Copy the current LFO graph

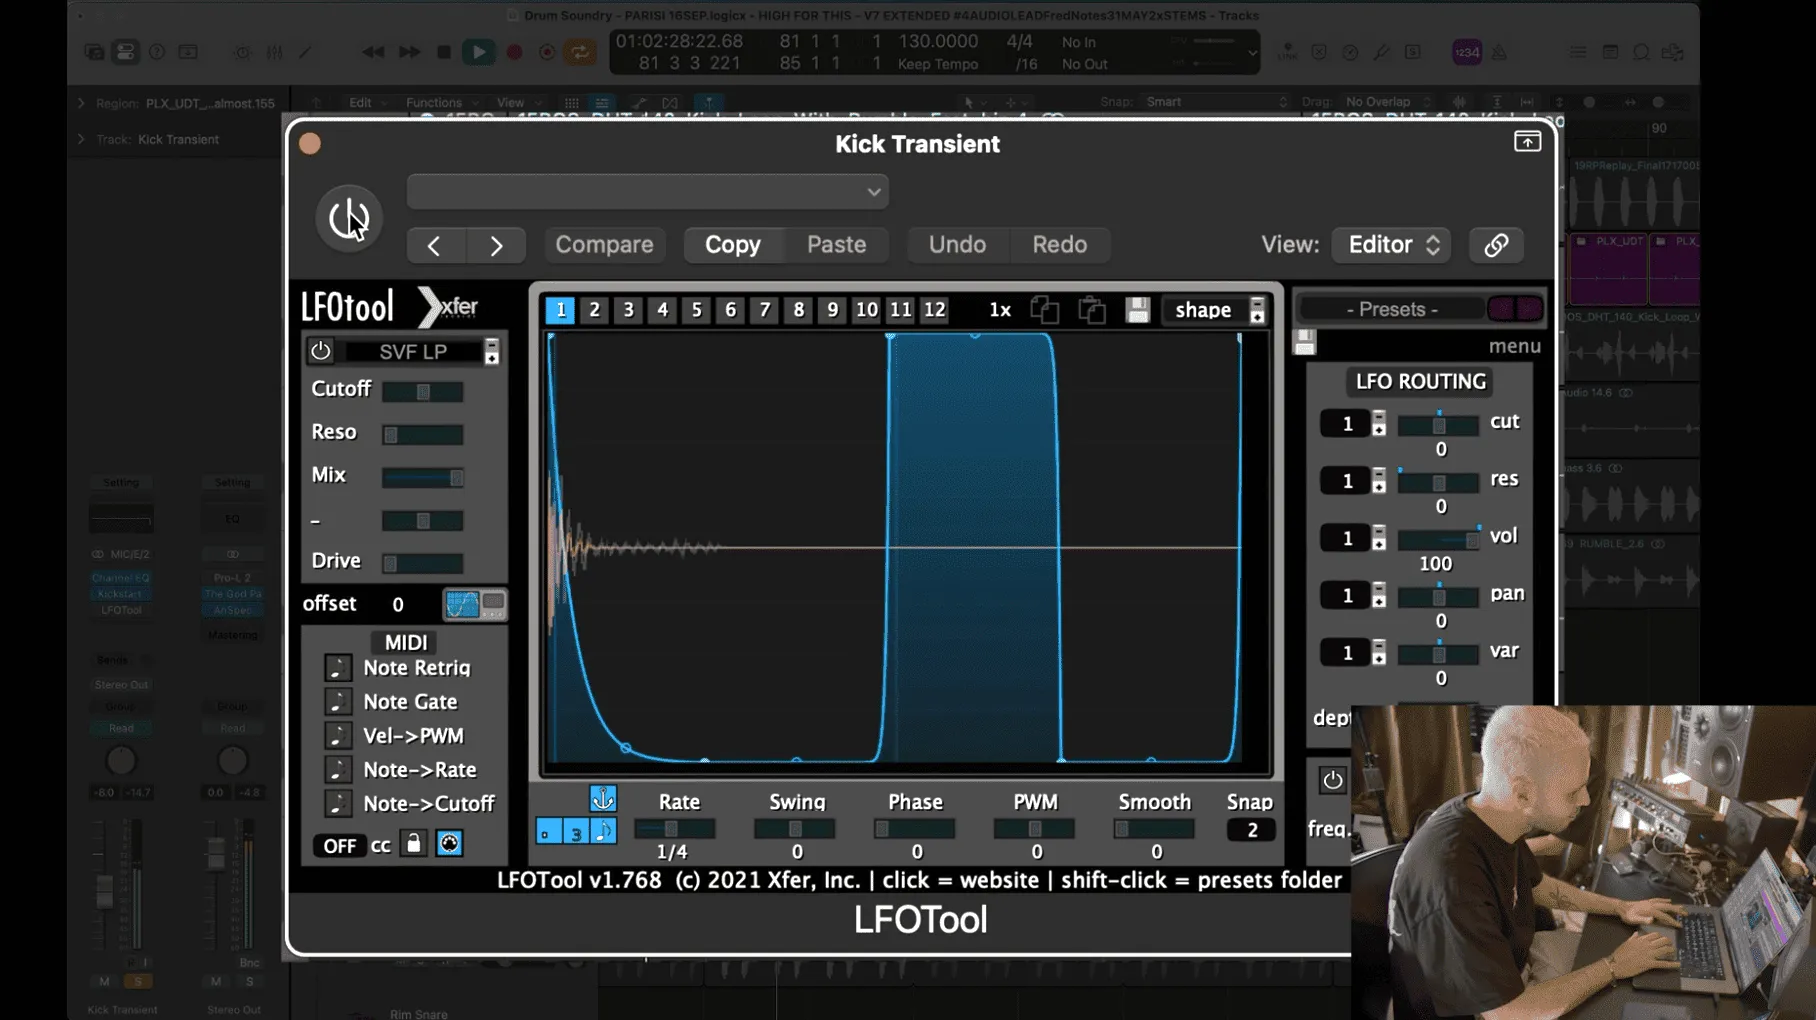pos(1045,310)
